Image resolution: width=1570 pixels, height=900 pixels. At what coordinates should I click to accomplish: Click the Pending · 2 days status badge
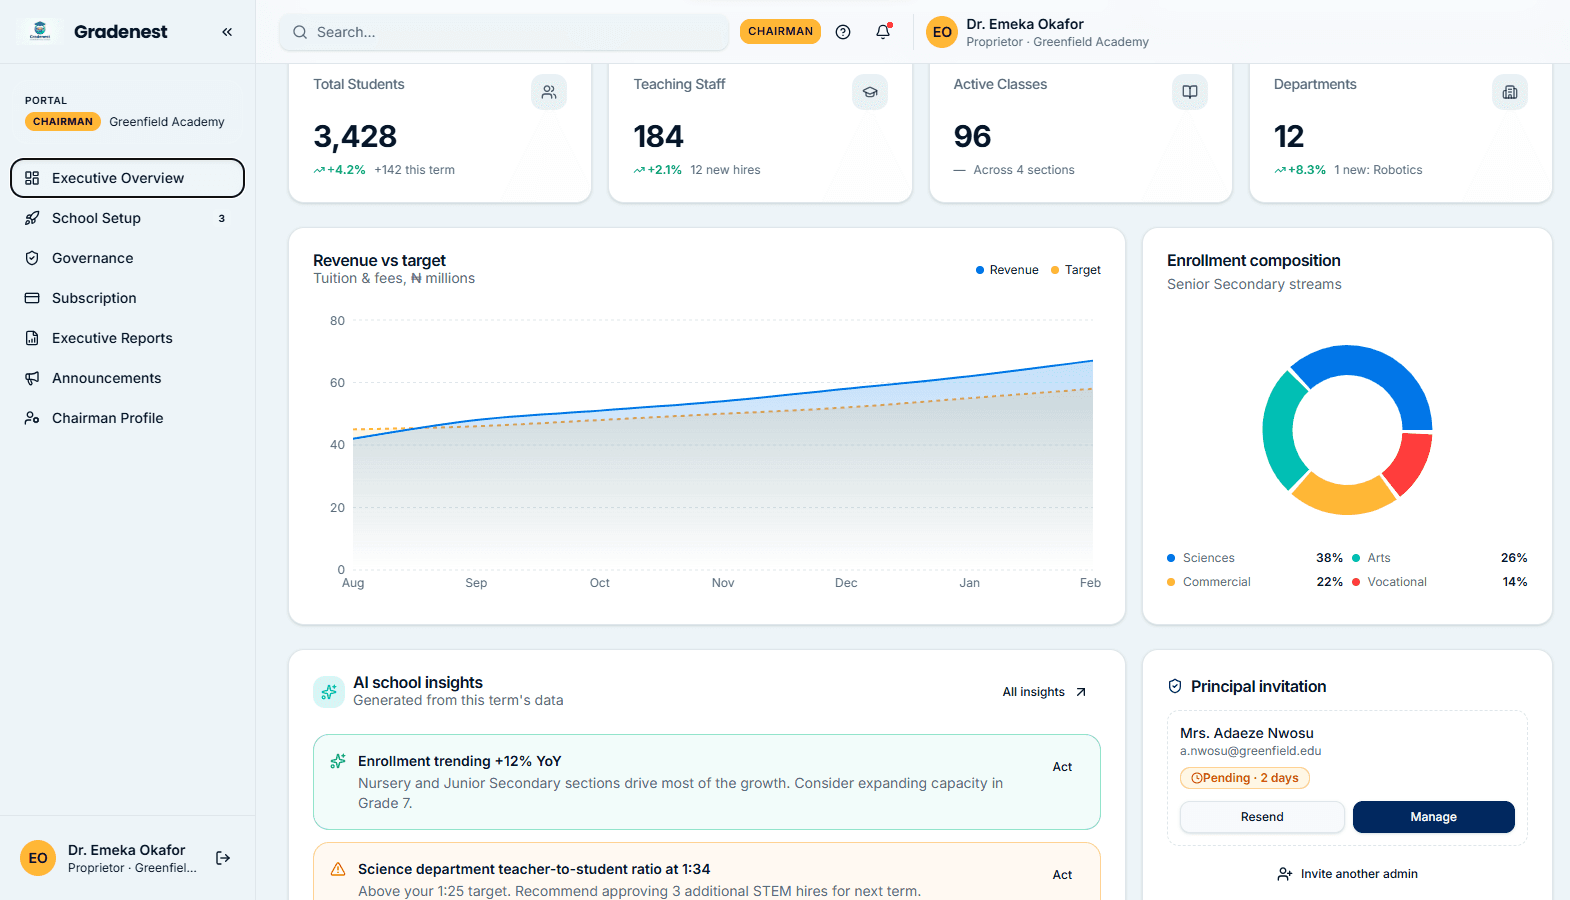(1244, 778)
